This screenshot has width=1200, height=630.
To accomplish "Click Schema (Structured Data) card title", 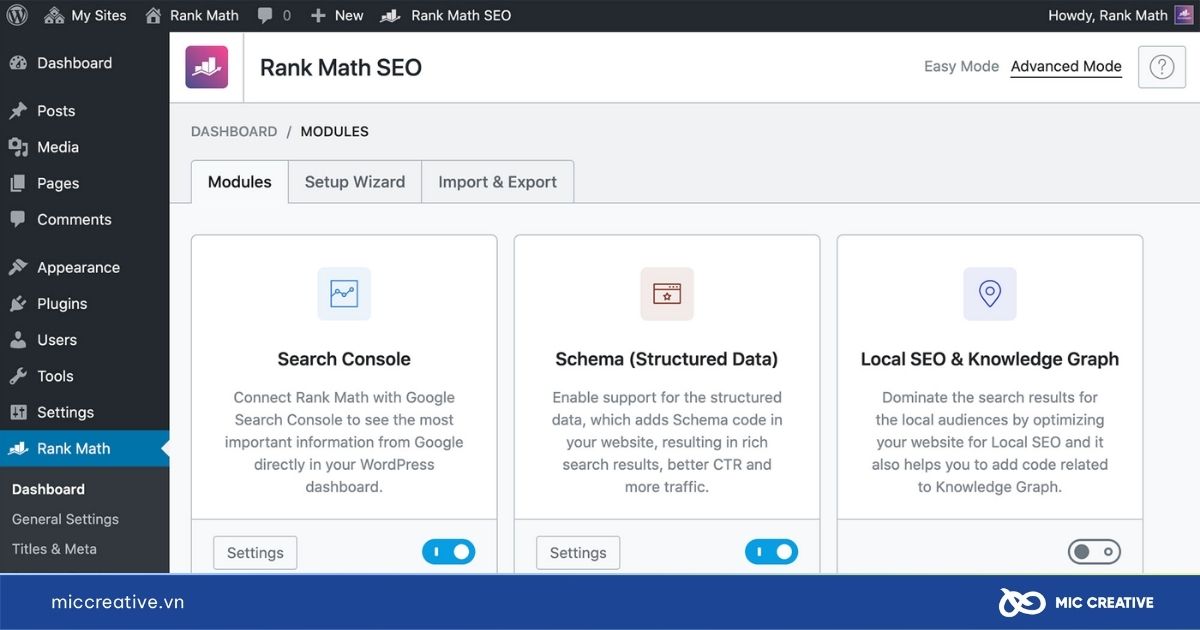I will (667, 359).
